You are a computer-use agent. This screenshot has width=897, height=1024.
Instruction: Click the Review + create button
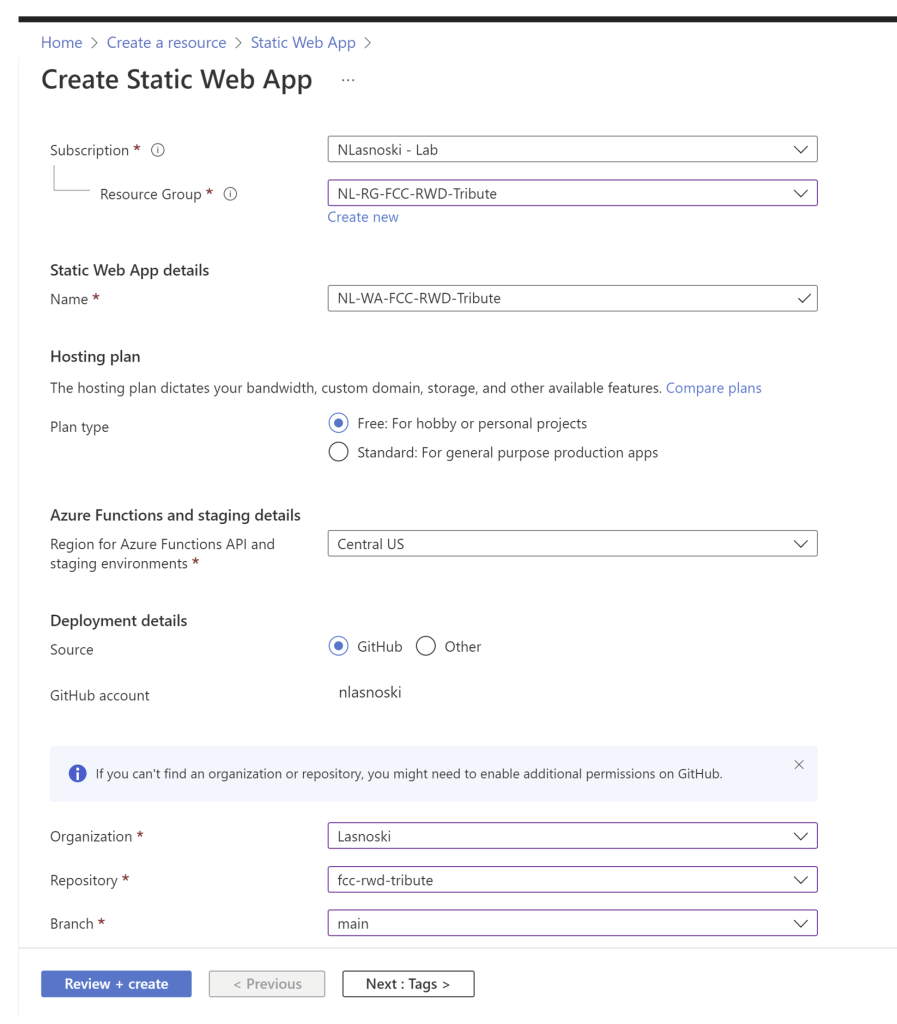(x=116, y=984)
